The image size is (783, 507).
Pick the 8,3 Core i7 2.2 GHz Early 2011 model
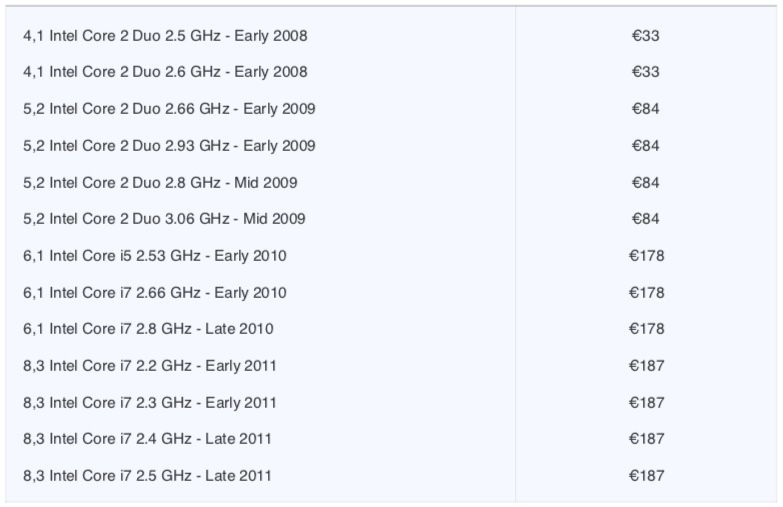pos(150,366)
